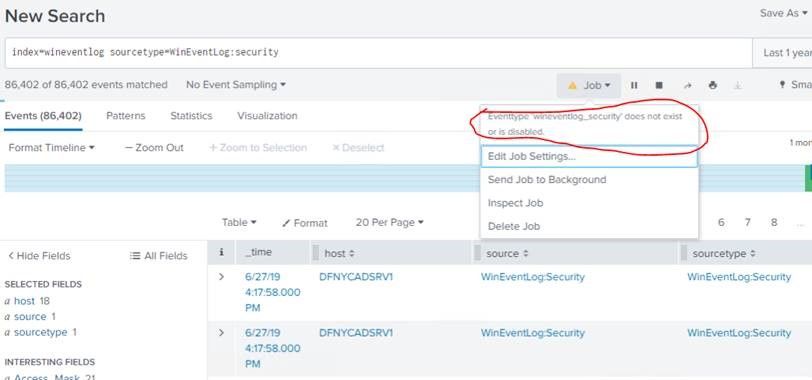Click DFNYCADSRV1 host in second row
This screenshot has width=812, height=380.
point(356,332)
